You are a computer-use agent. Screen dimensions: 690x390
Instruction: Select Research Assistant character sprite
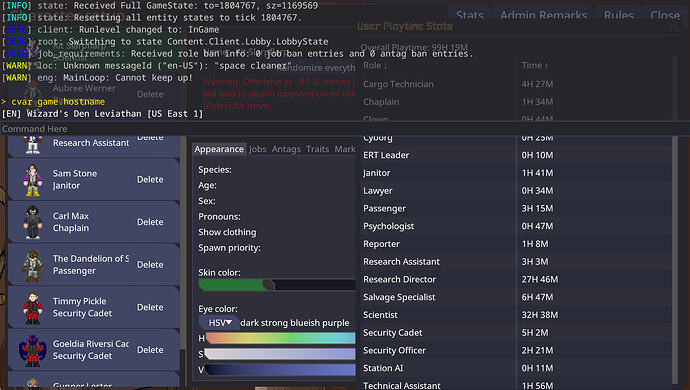tap(33, 144)
